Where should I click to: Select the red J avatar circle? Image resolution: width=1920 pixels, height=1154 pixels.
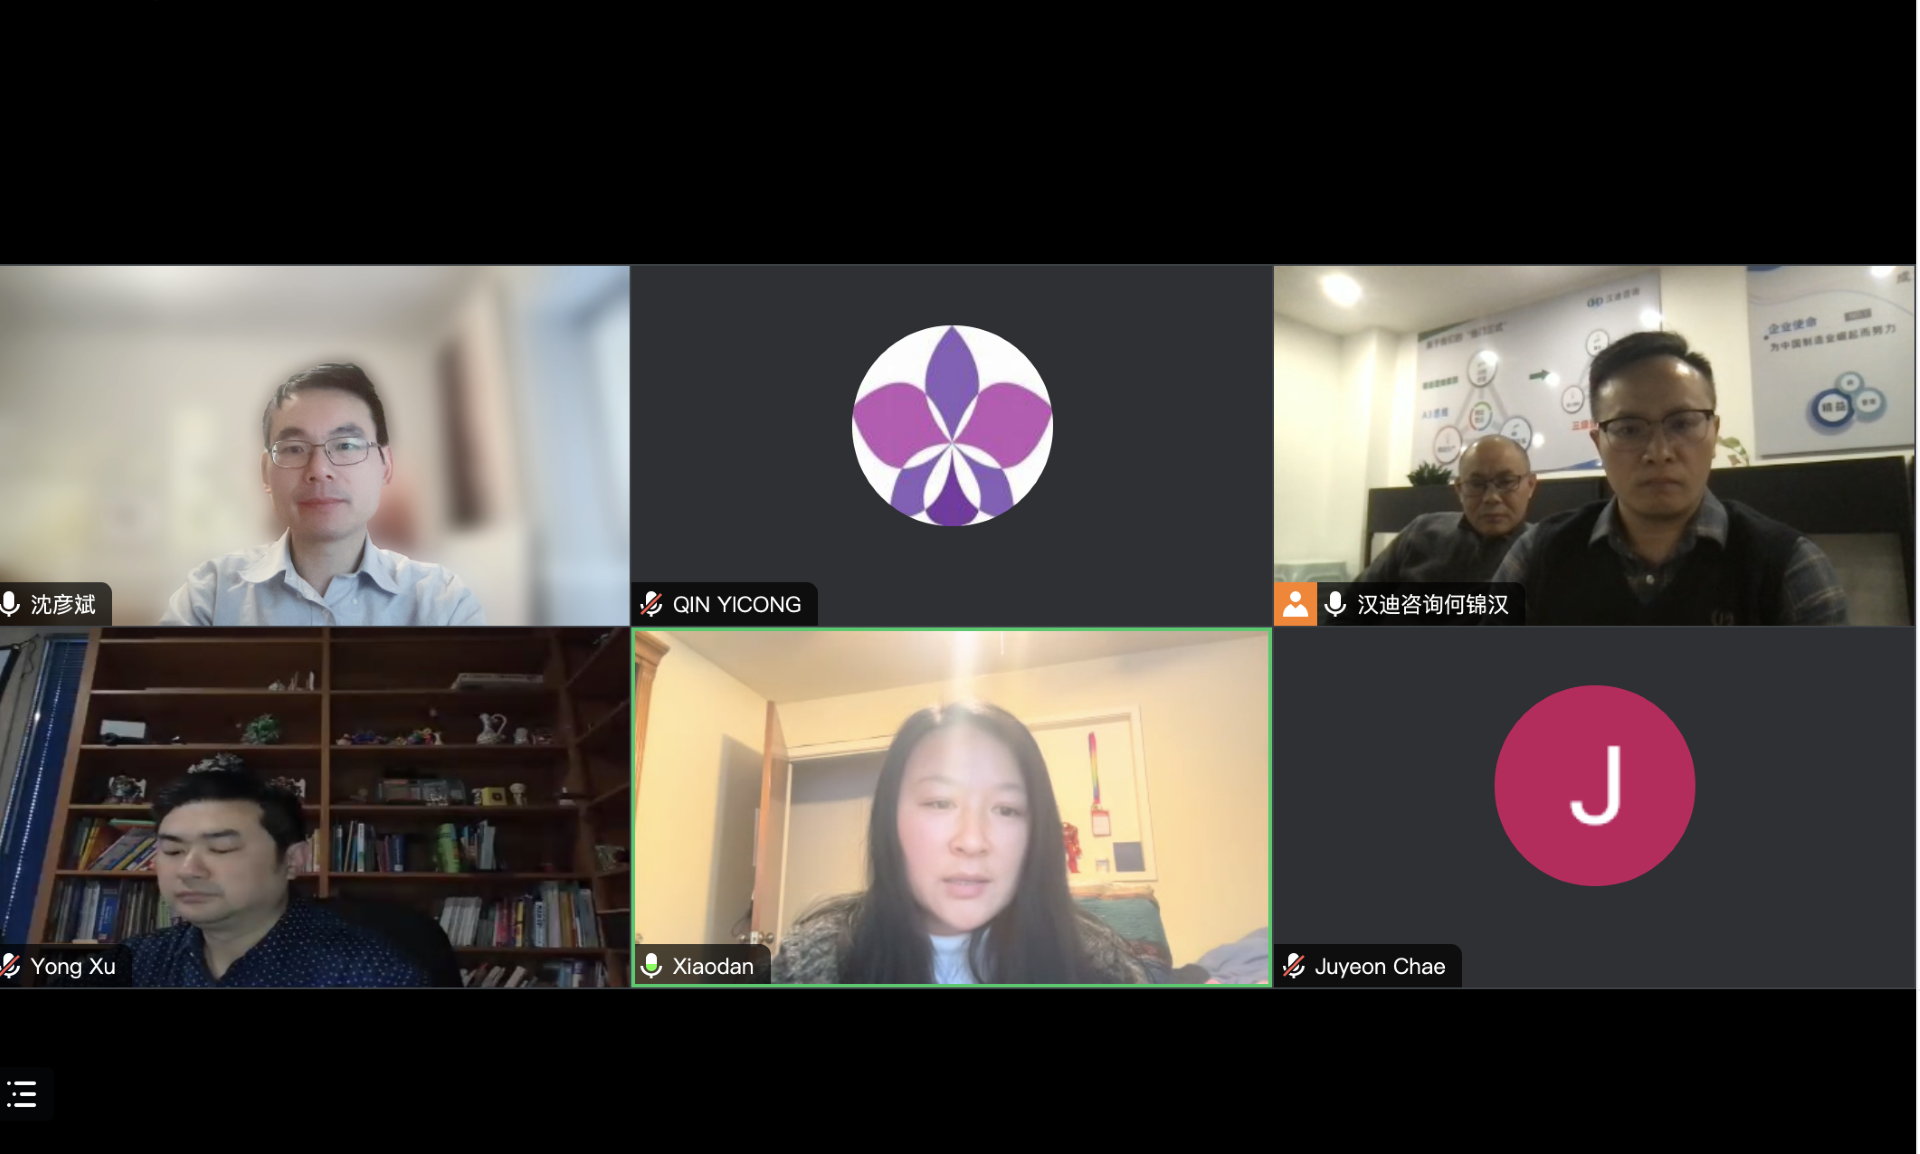click(1594, 785)
